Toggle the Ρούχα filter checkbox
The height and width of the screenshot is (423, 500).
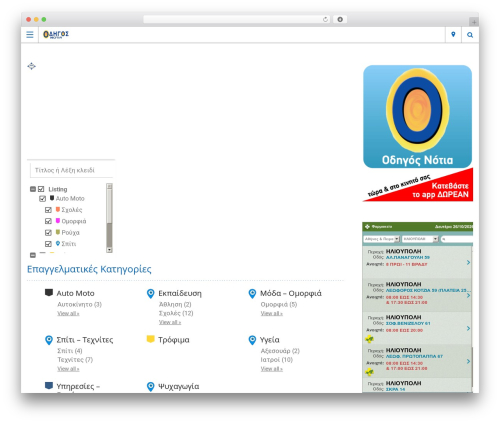[48, 233]
